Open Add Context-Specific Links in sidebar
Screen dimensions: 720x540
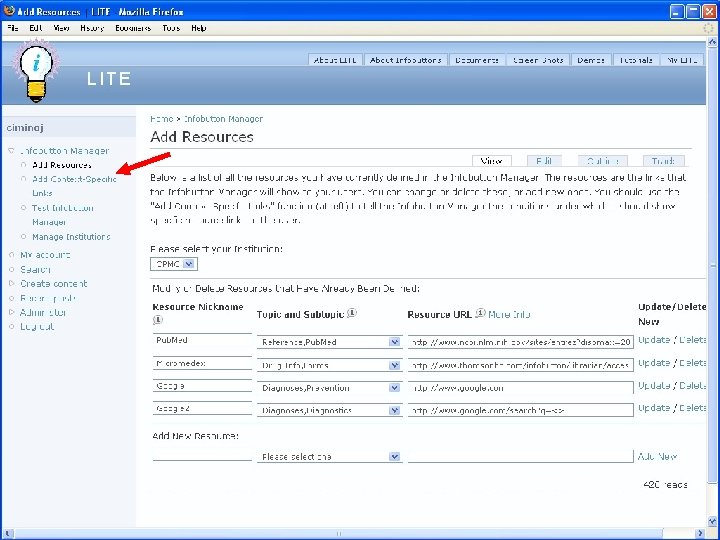click(74, 186)
